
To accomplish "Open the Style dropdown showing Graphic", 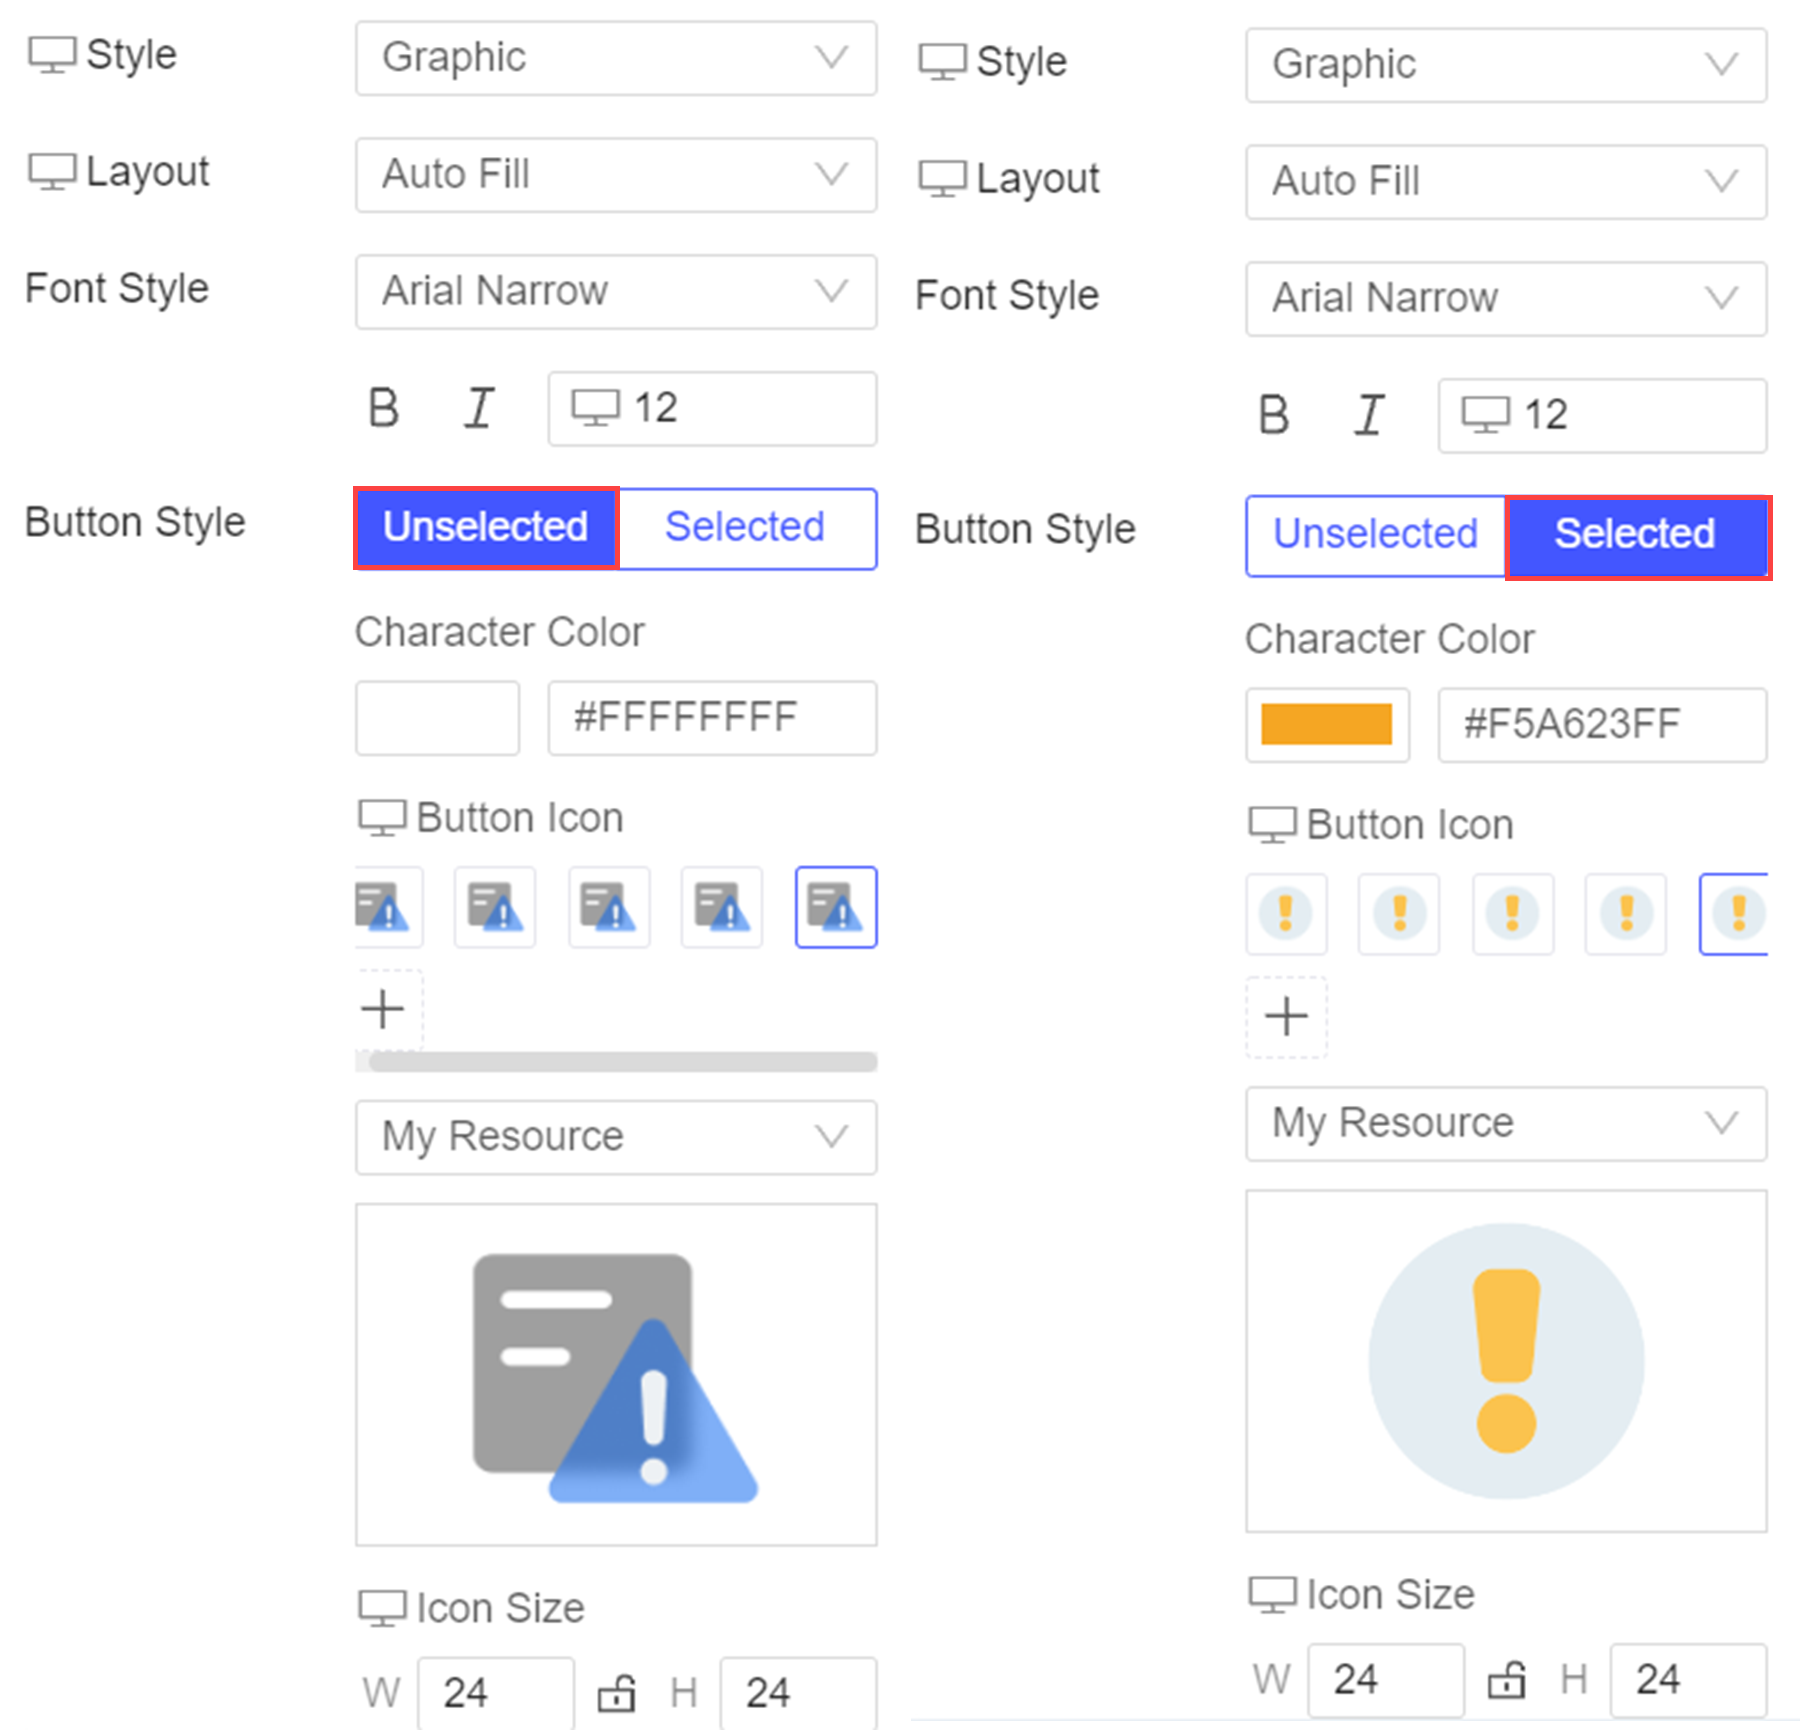I will coord(615,58).
